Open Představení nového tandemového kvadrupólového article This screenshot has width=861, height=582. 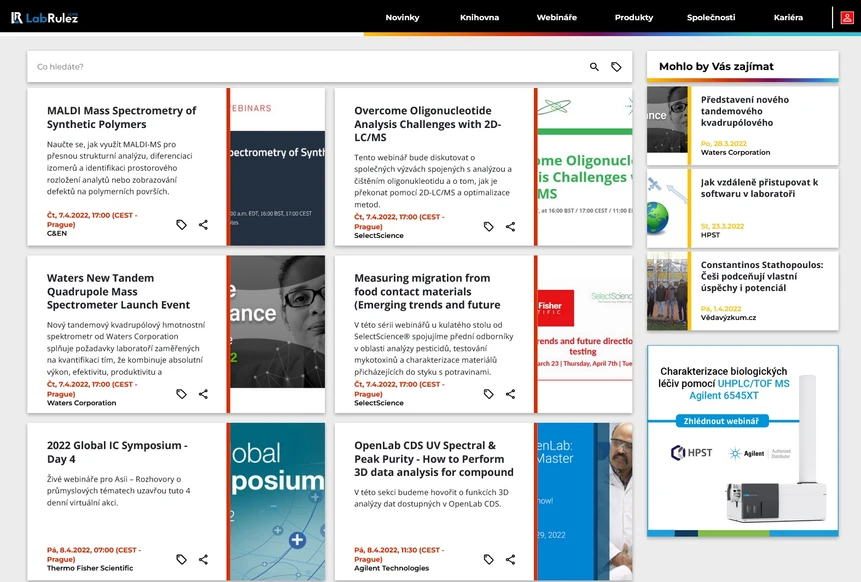(745, 111)
